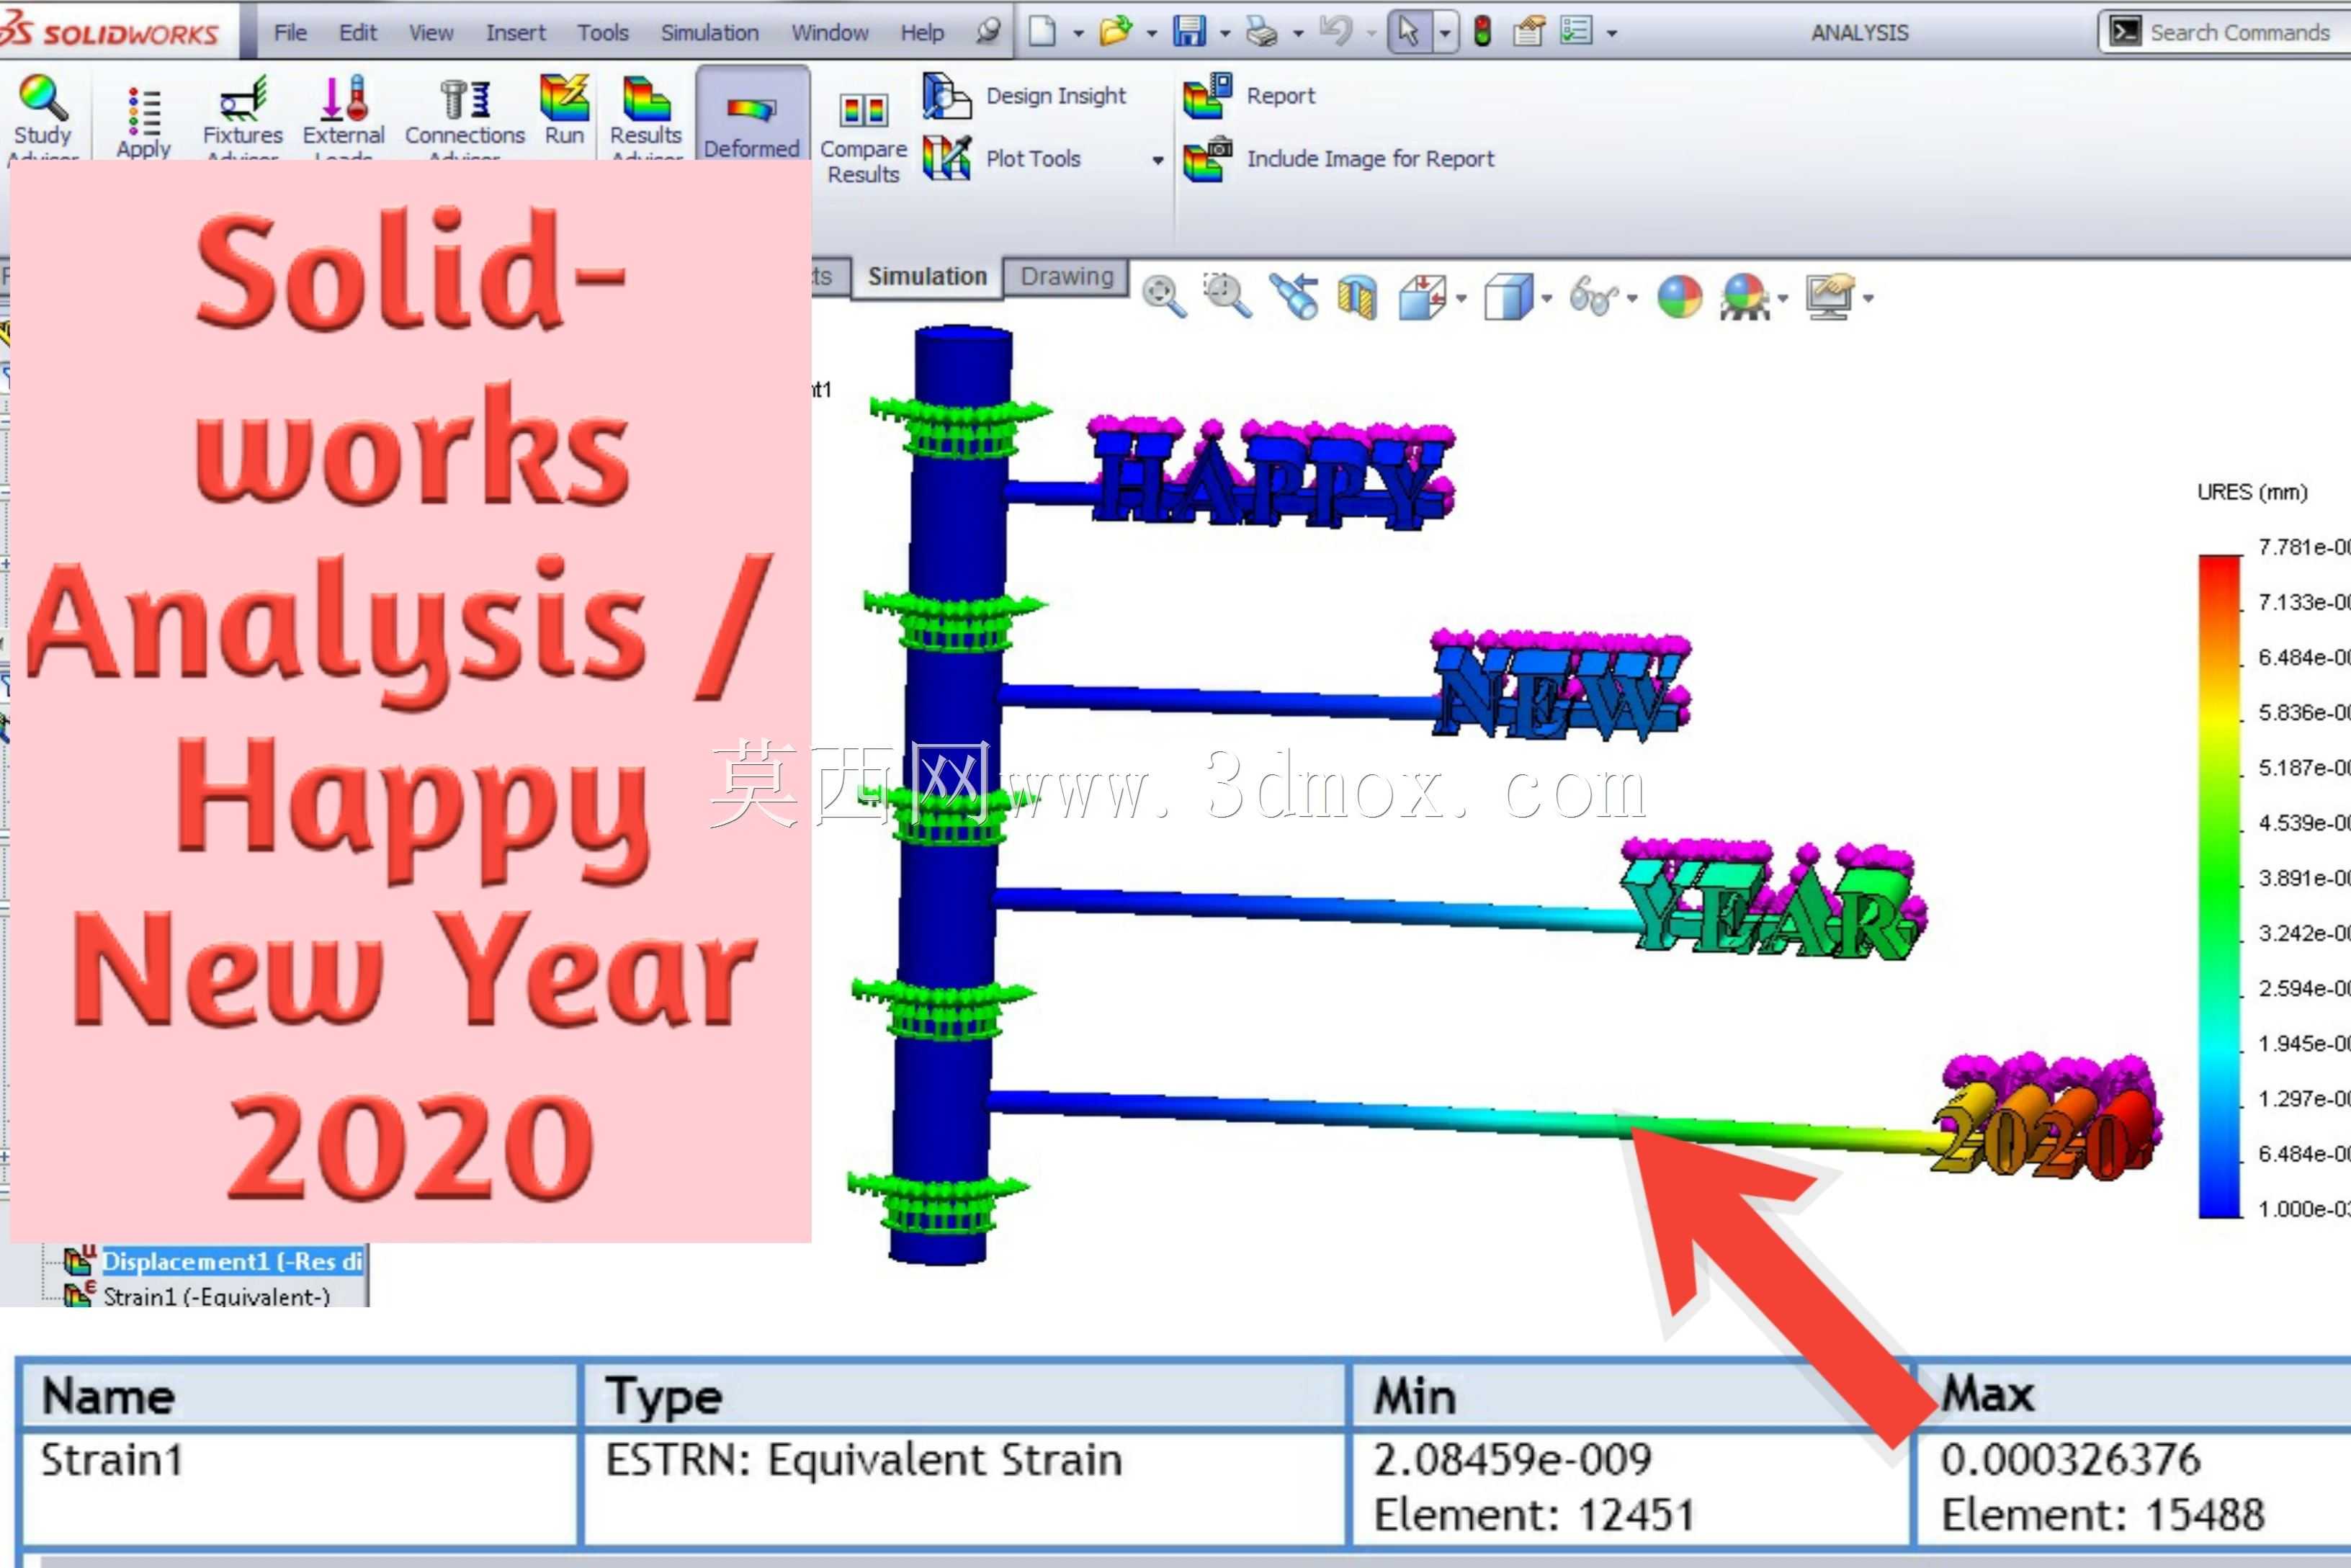Click Zoom to Area icon
This screenshot has width=2351, height=1568.
pyautogui.click(x=1227, y=296)
